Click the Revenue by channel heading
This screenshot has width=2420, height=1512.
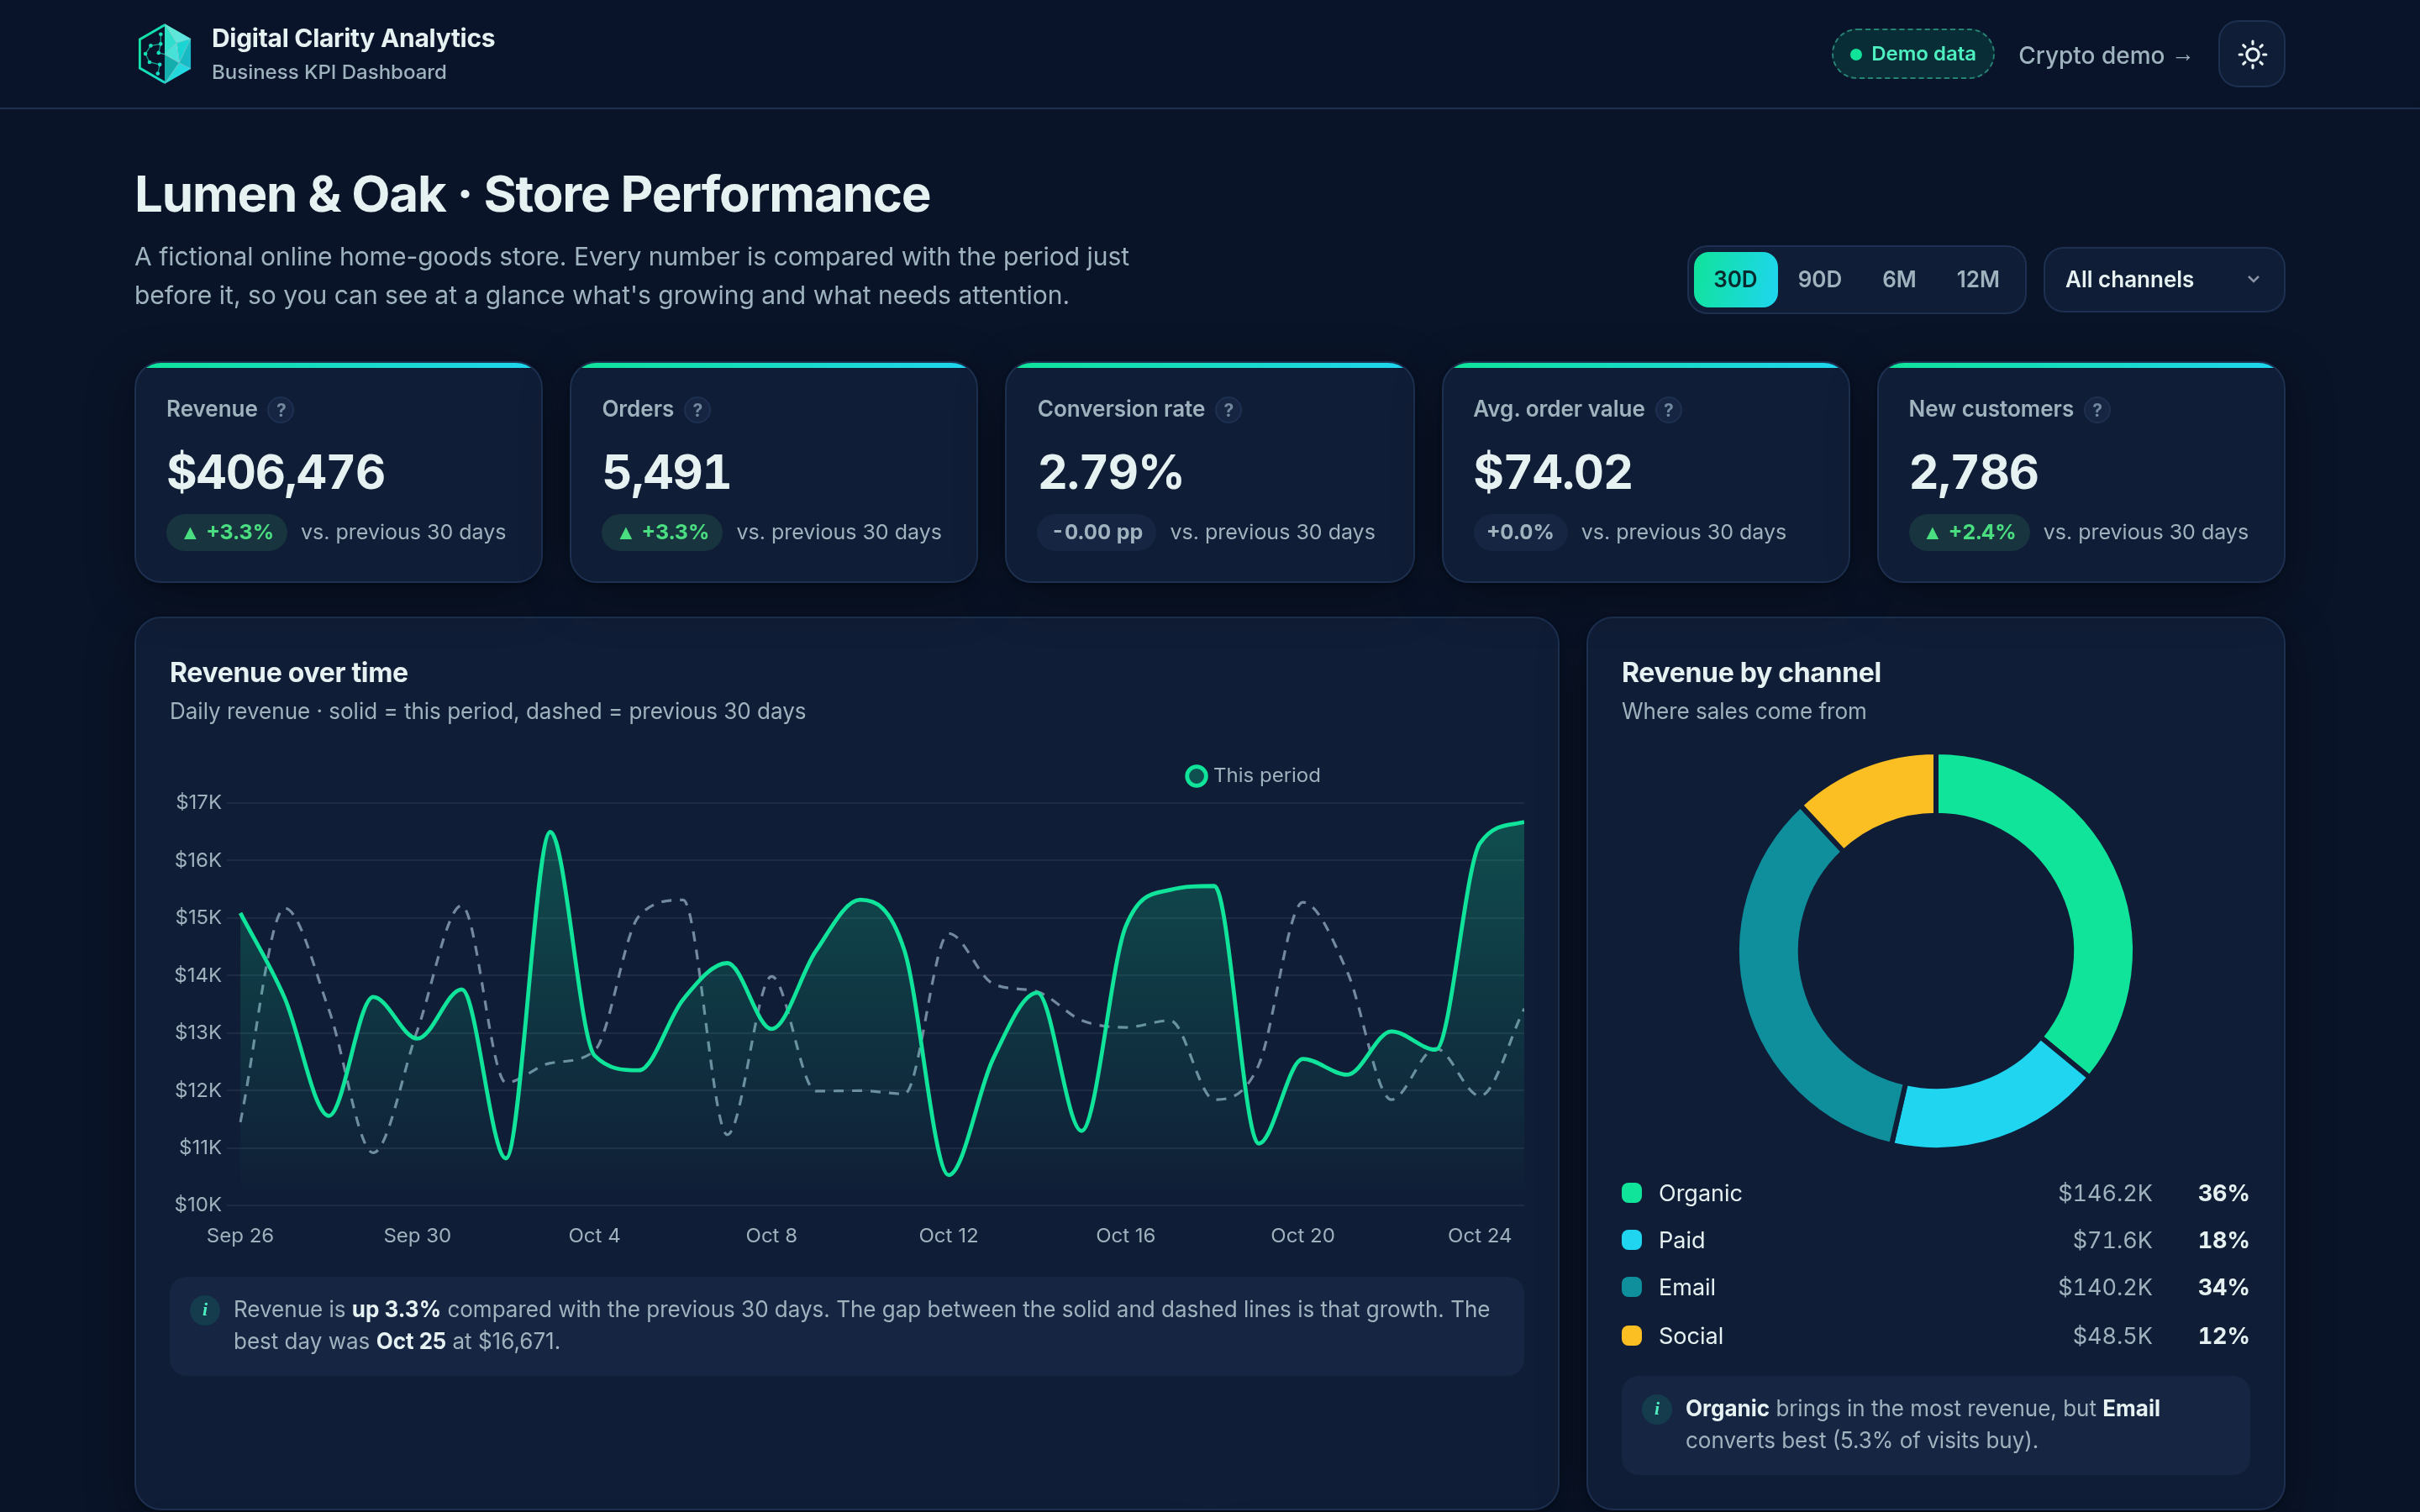click(x=1751, y=673)
